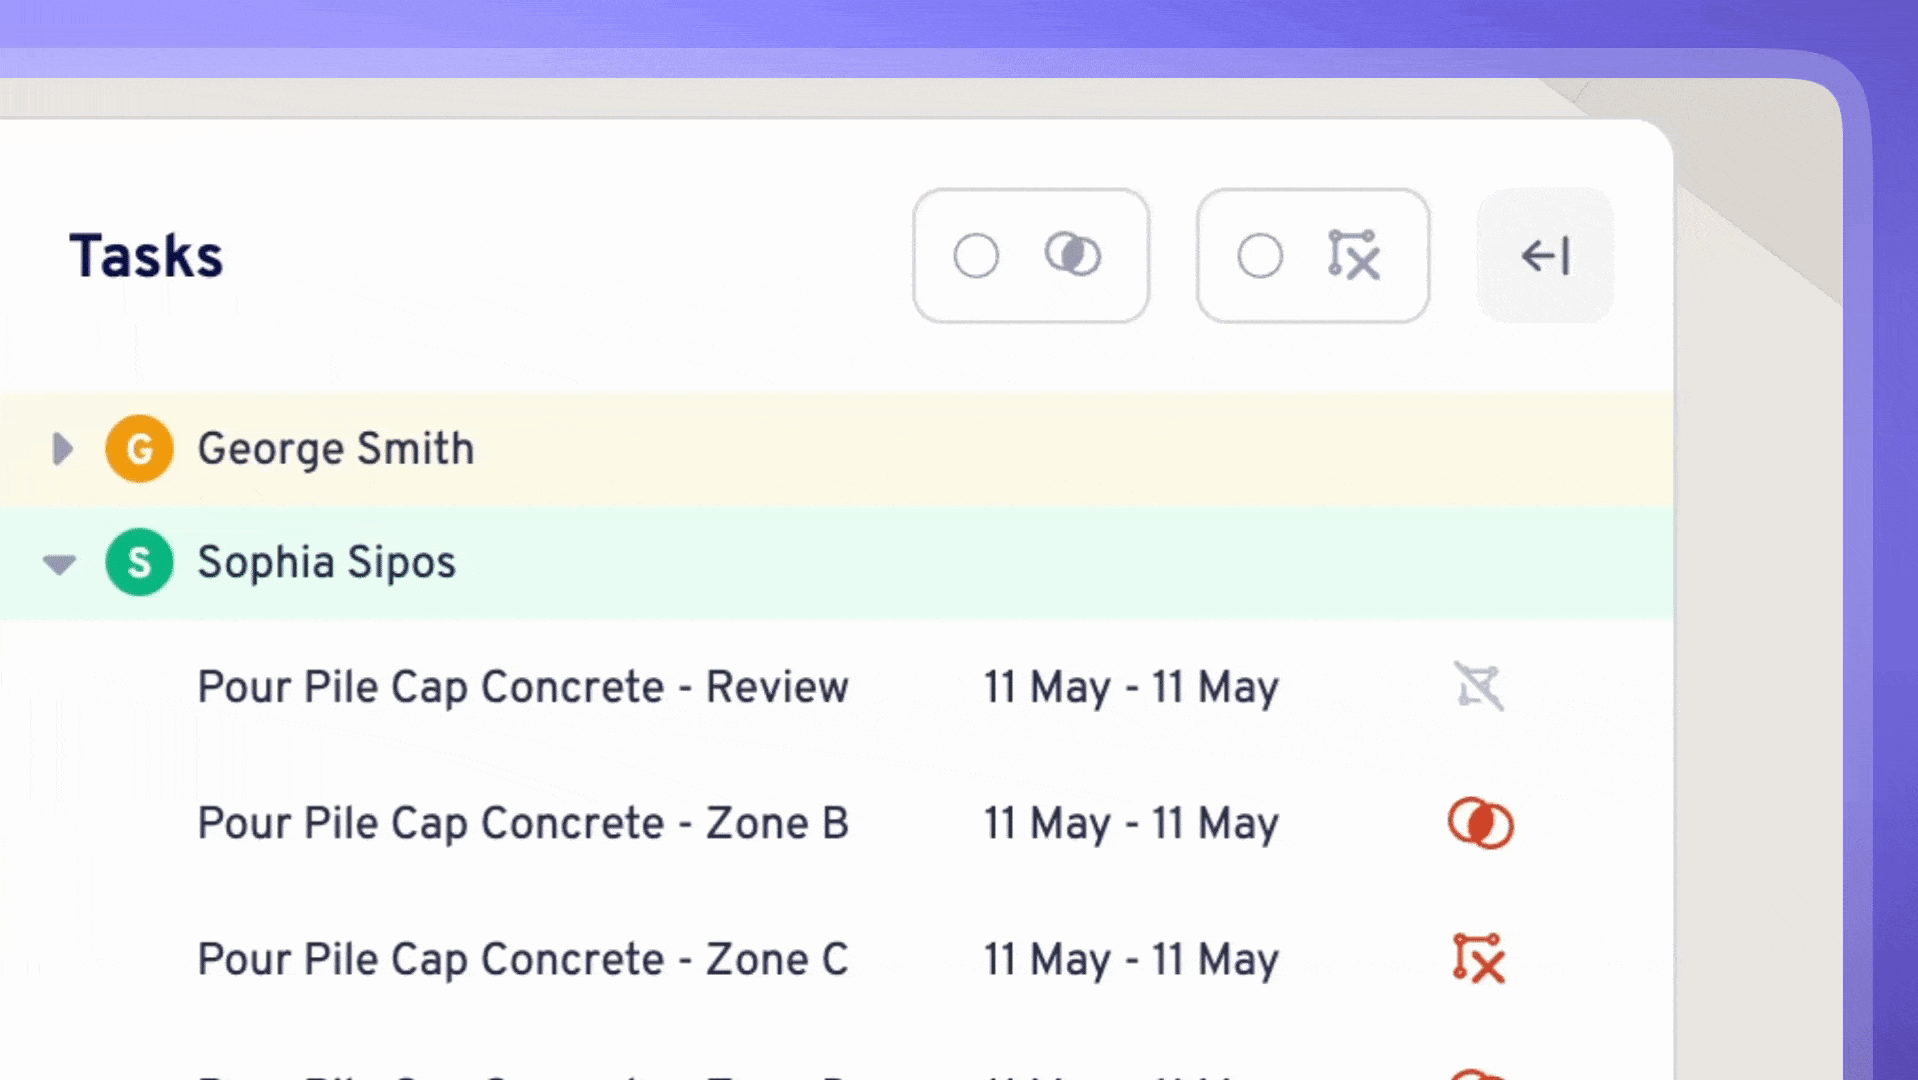Open Pour Pile Cap Concrete - Review task
1918x1080 pixels.
523,687
